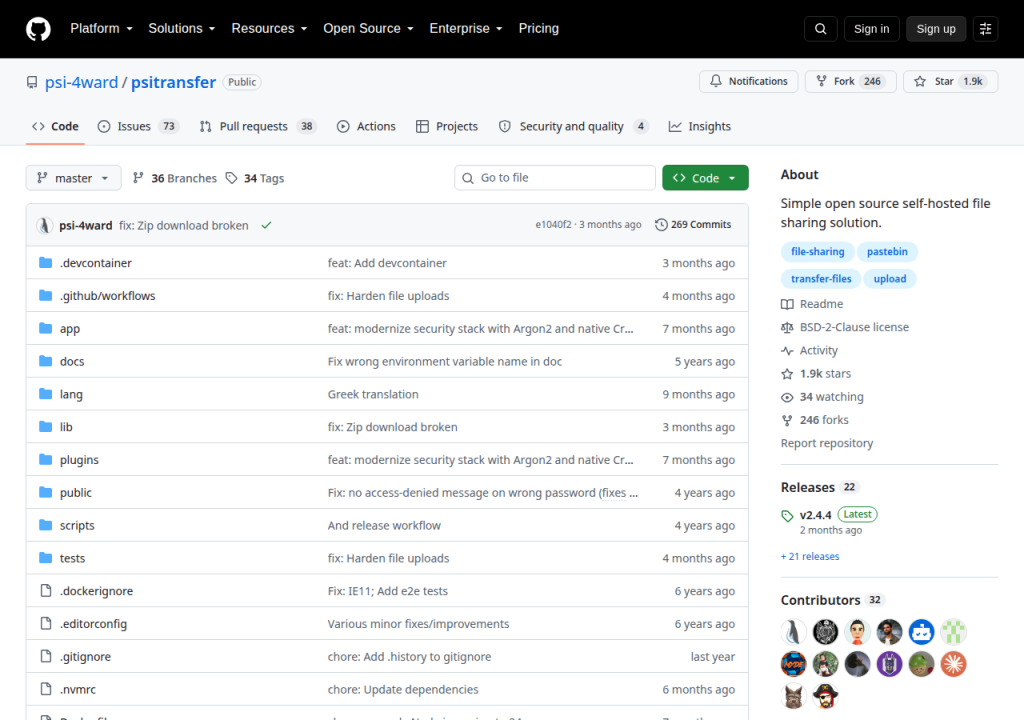Expand the Solutions menu
The image size is (1024, 720).
[x=182, y=29]
